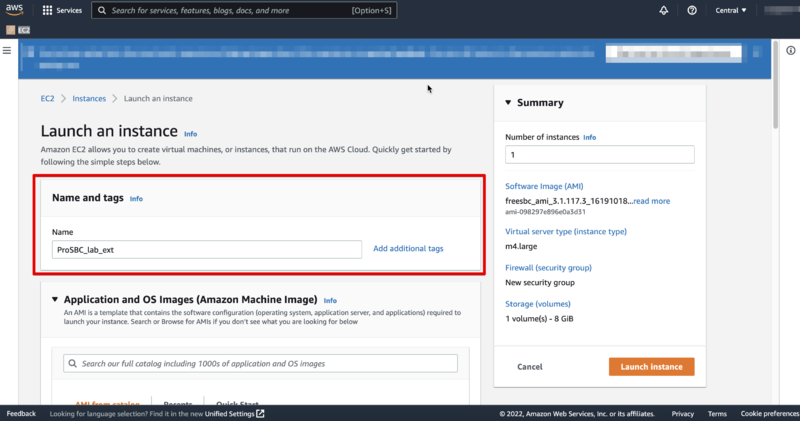Go to Instances breadcrumb
Screen dimensions: 800x421
coord(89,98)
